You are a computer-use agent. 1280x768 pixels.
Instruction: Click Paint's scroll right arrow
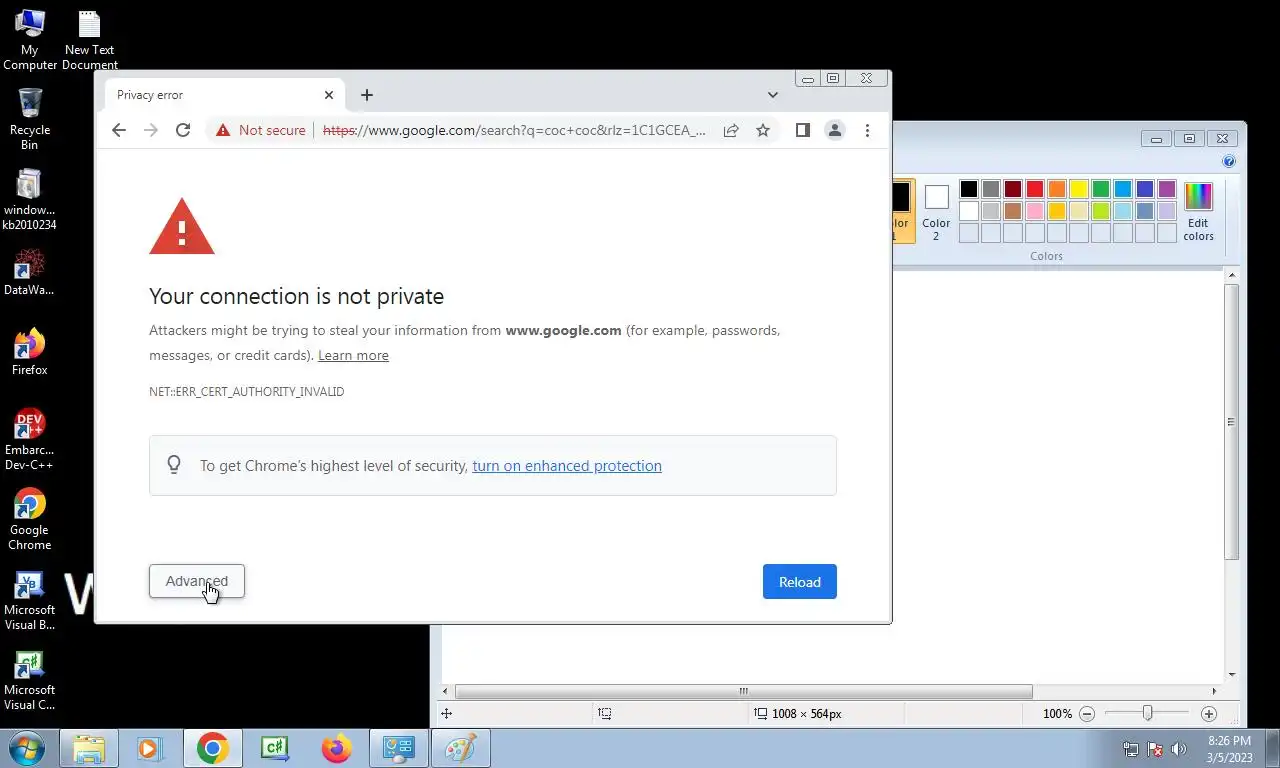1214,691
